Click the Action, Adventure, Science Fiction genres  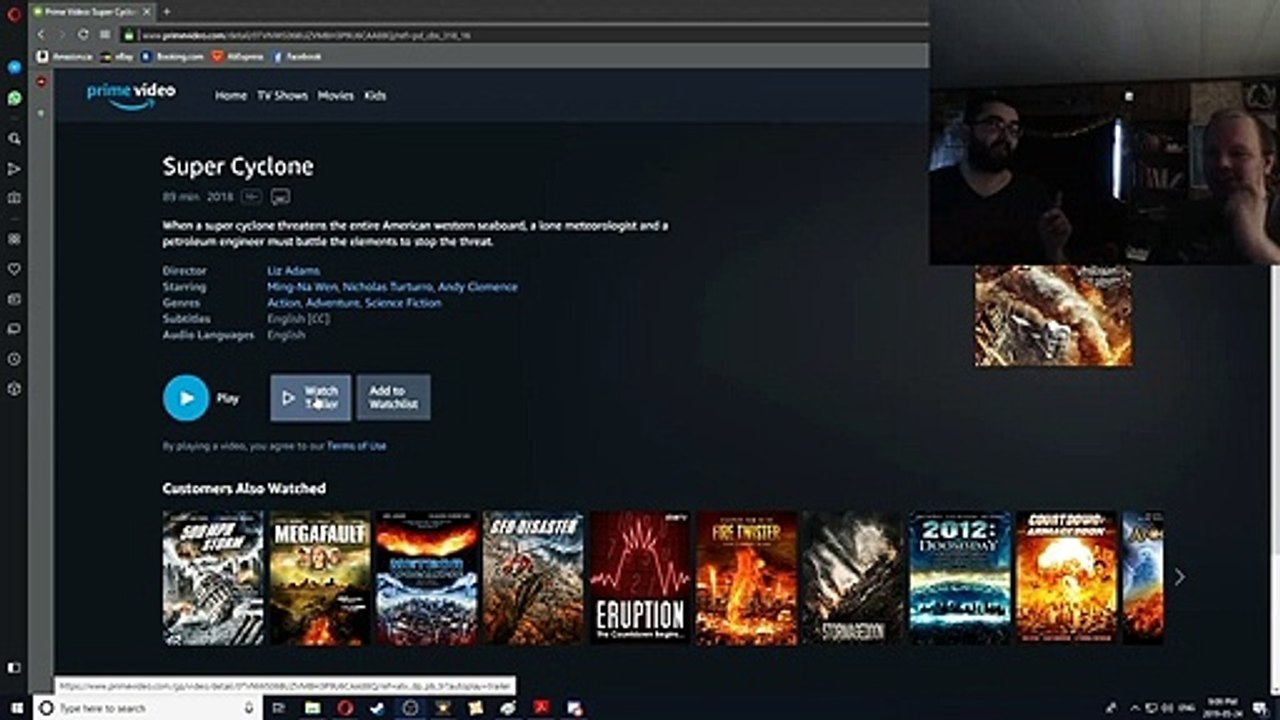coord(354,303)
